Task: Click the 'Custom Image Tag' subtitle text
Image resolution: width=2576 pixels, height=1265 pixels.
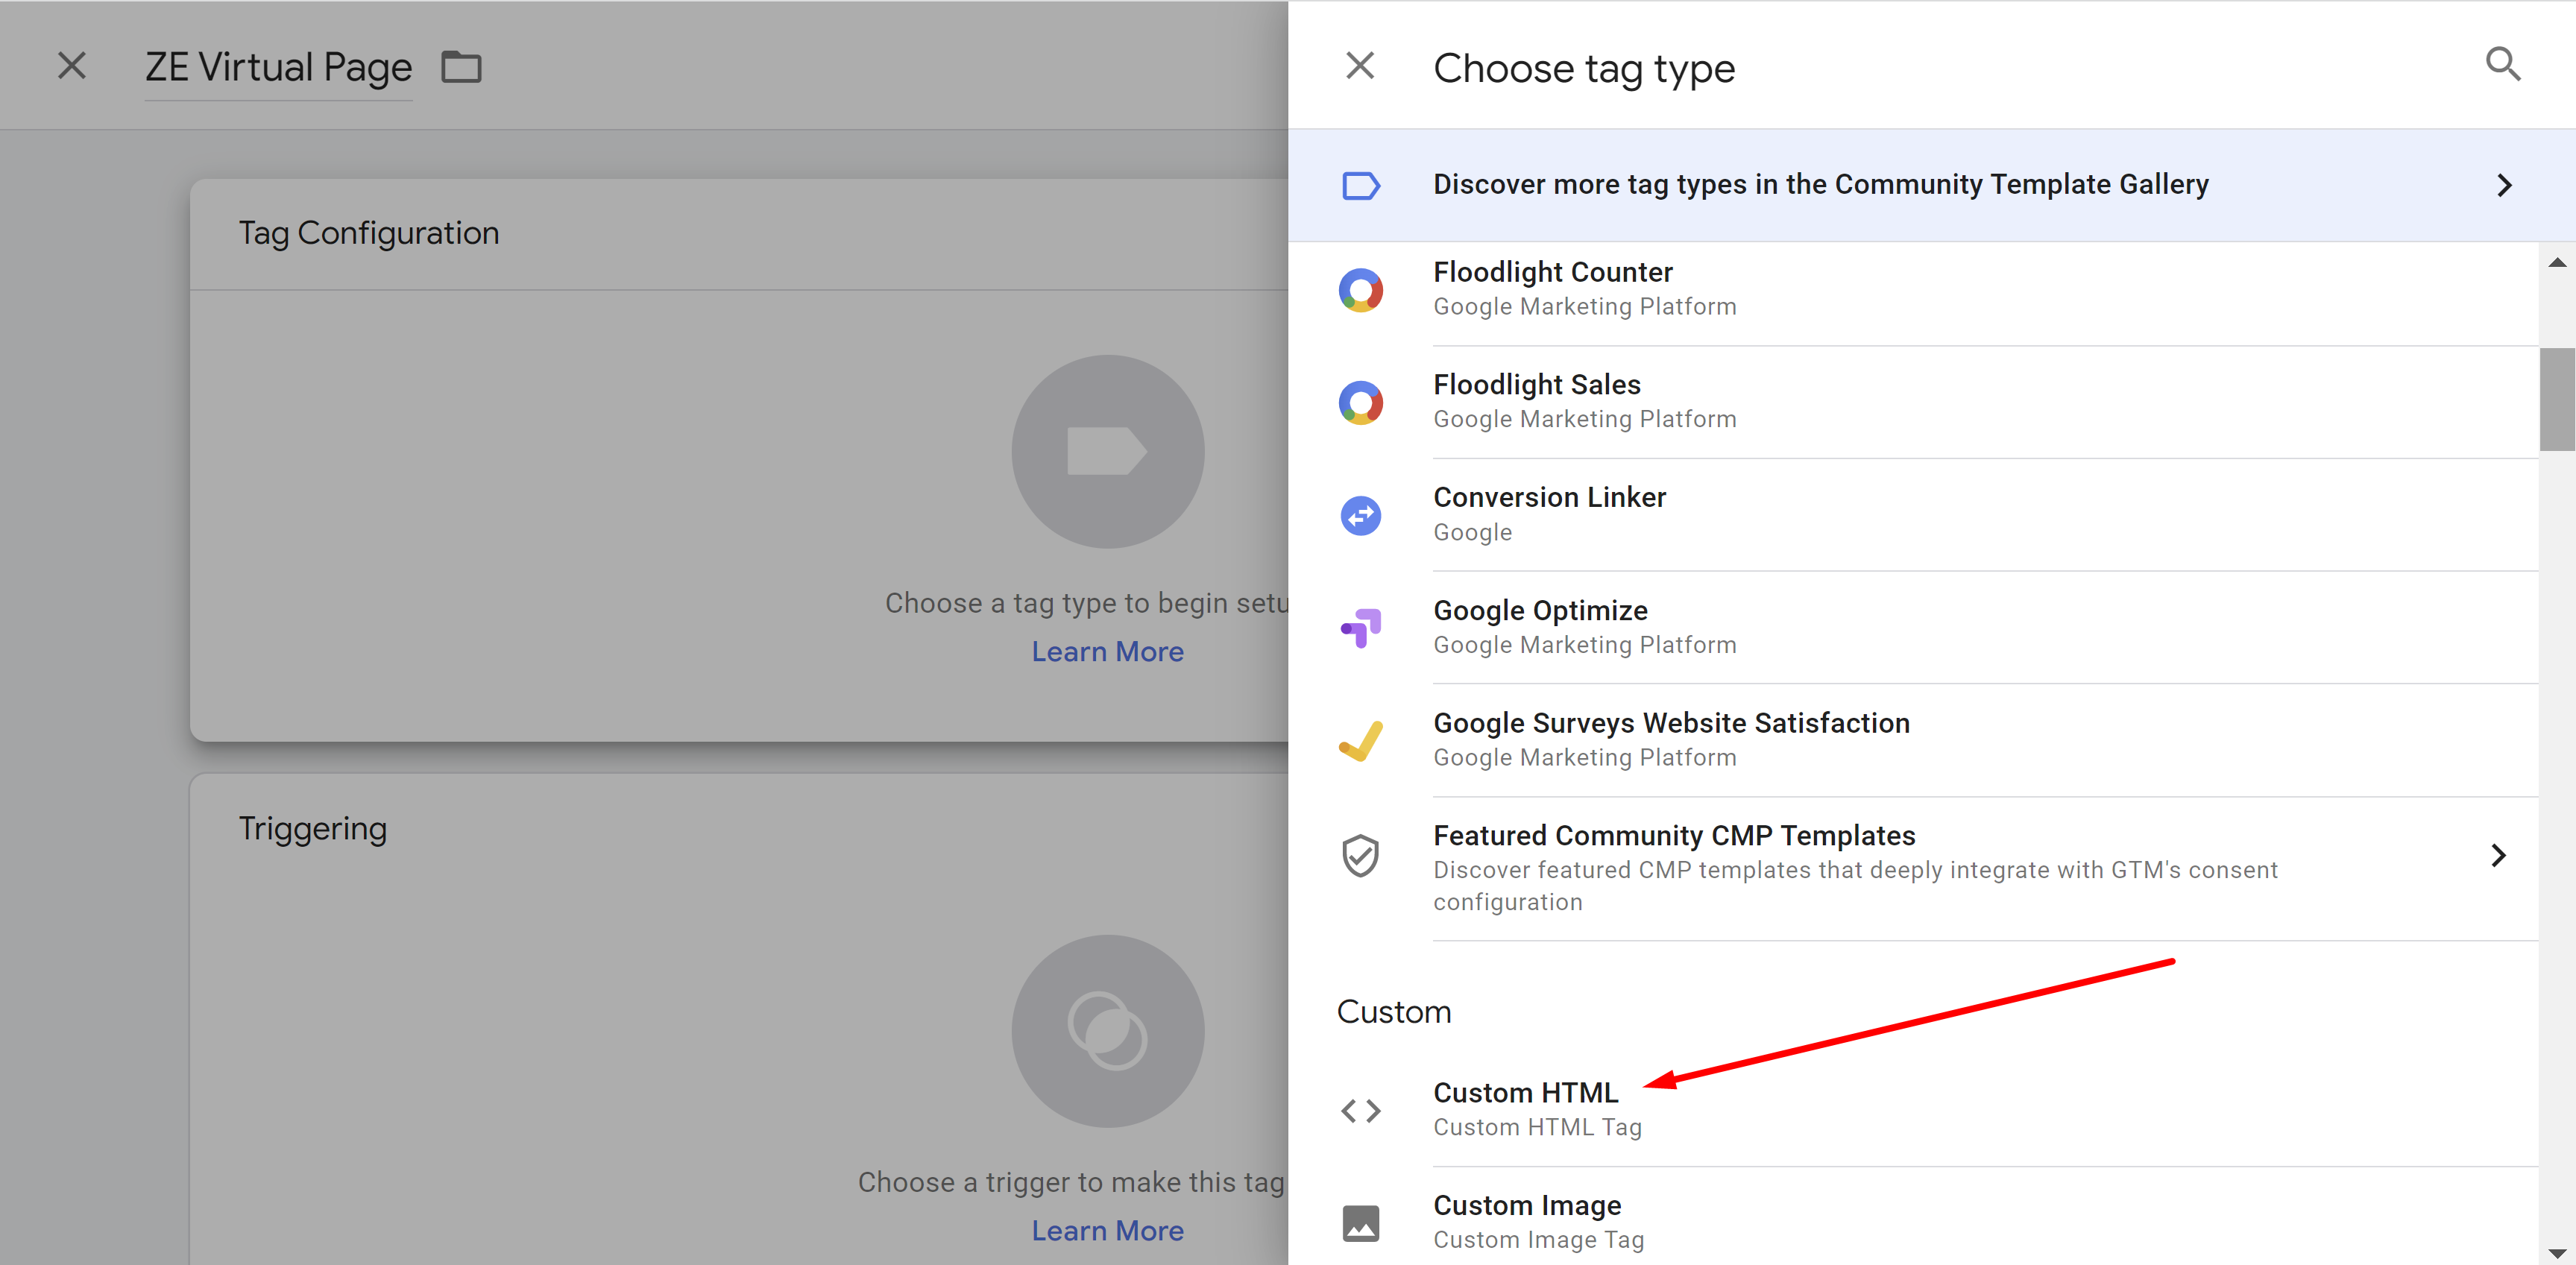Action: tap(1539, 1240)
